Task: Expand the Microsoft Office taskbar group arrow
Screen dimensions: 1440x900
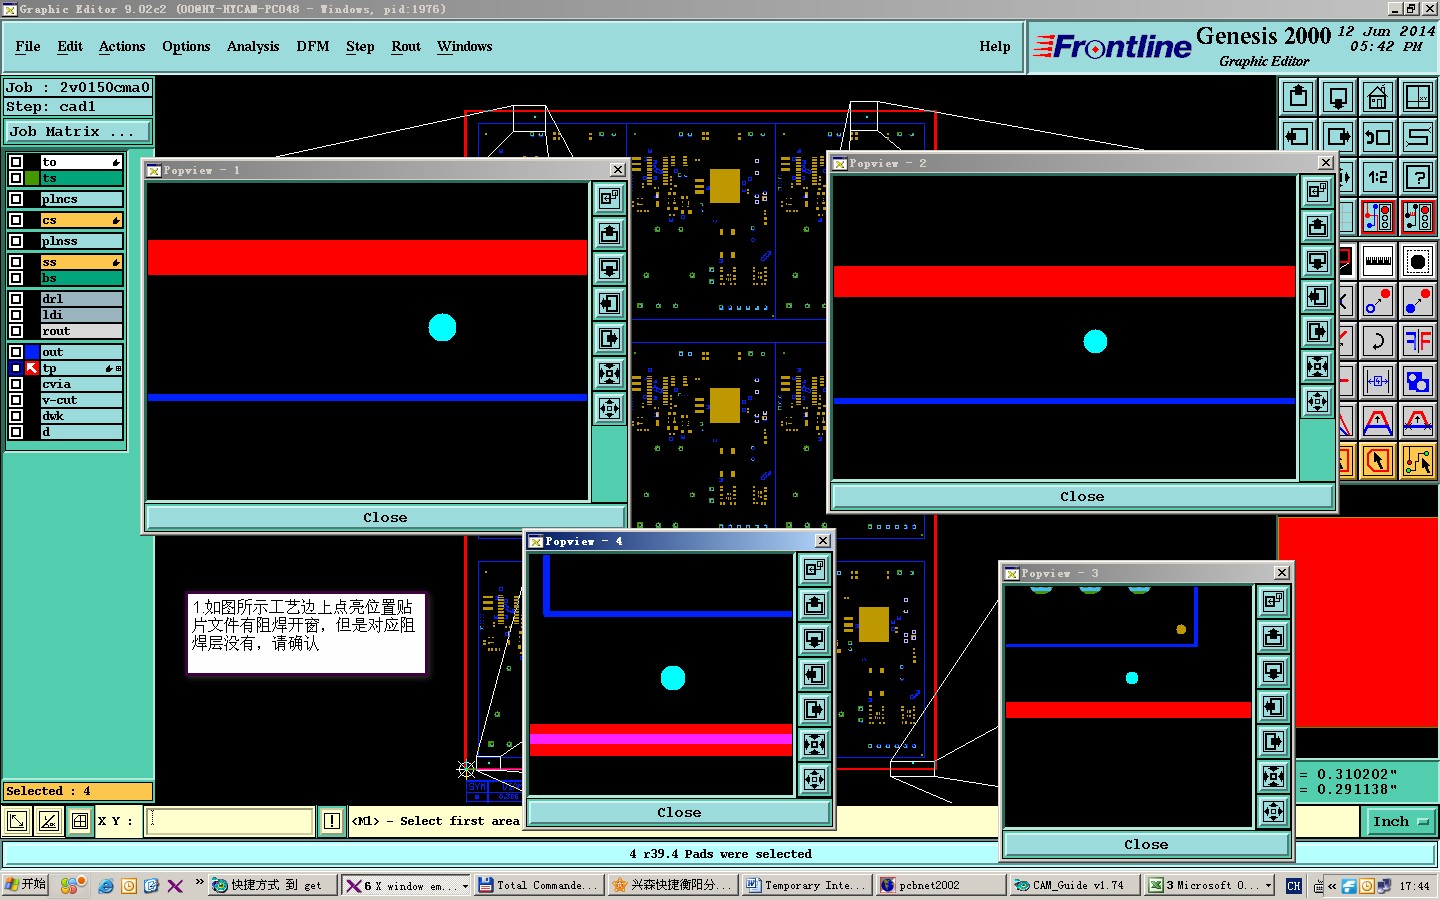Action: coord(1268,886)
